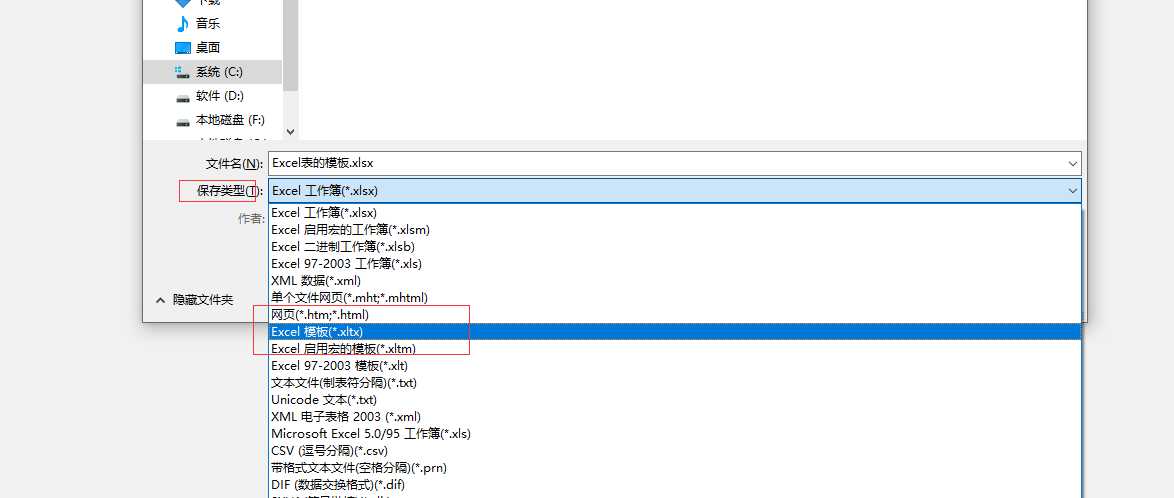Click the desktop icon beside 桌面
This screenshot has width=1174, height=498.
pyautogui.click(x=183, y=48)
